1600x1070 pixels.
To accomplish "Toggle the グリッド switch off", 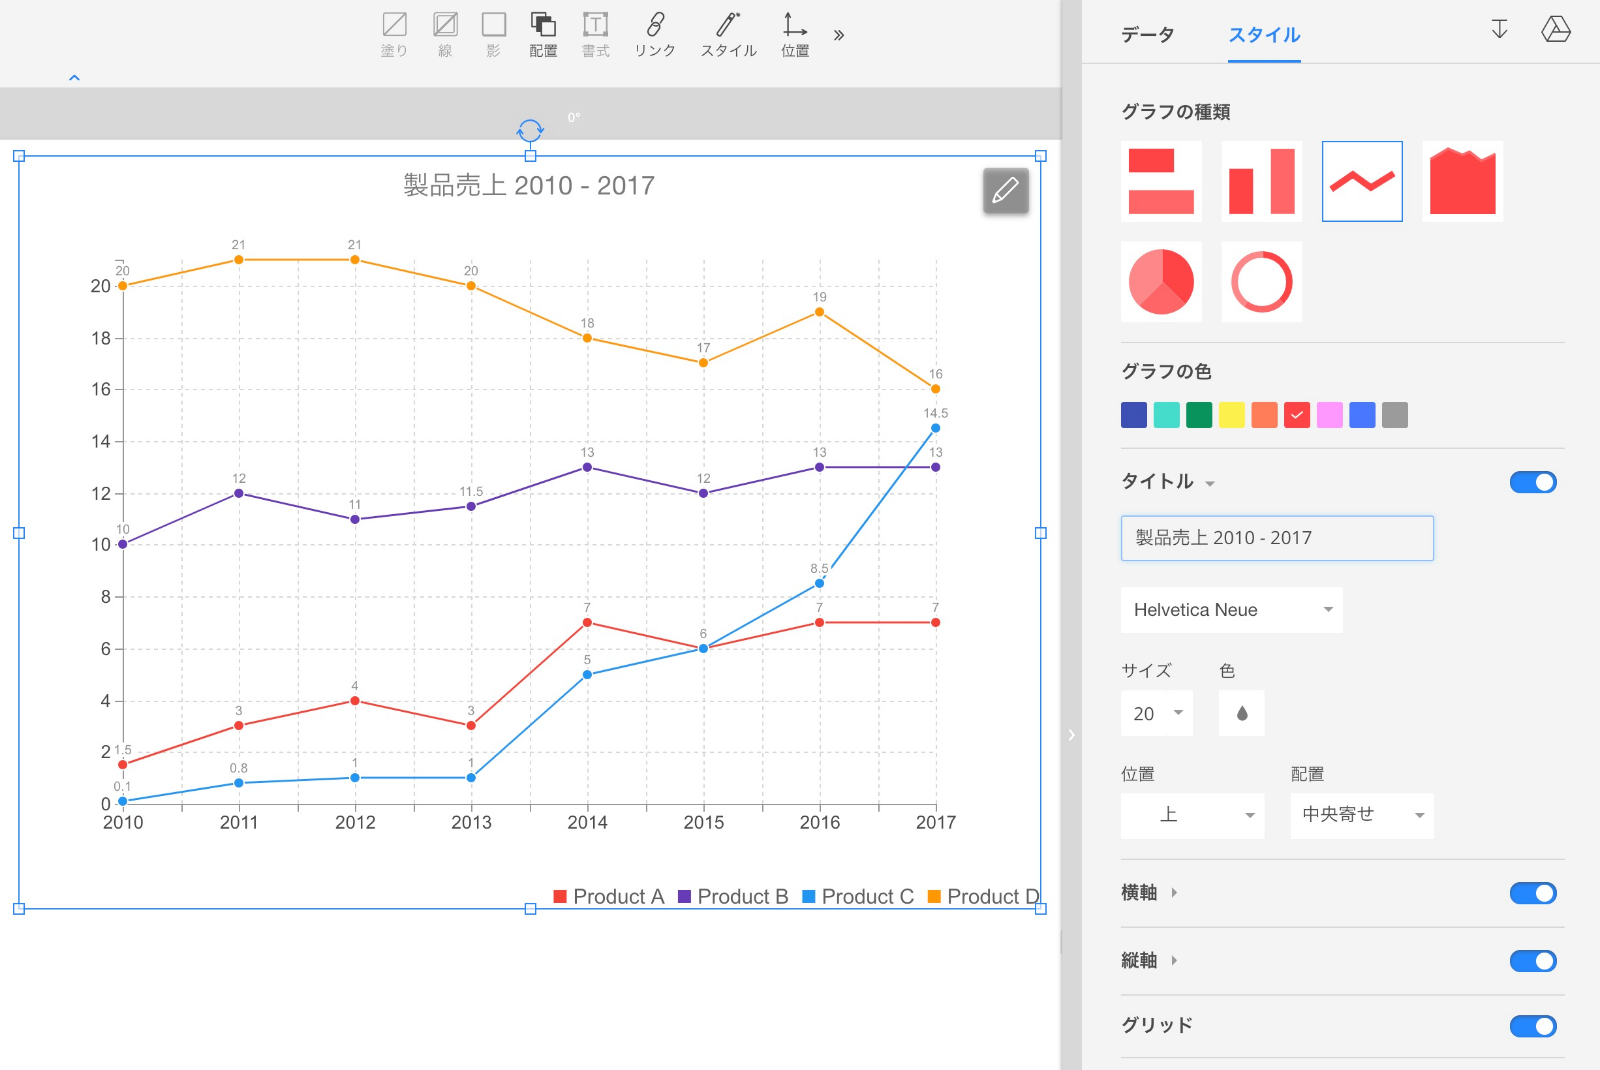I will (x=1533, y=1026).
